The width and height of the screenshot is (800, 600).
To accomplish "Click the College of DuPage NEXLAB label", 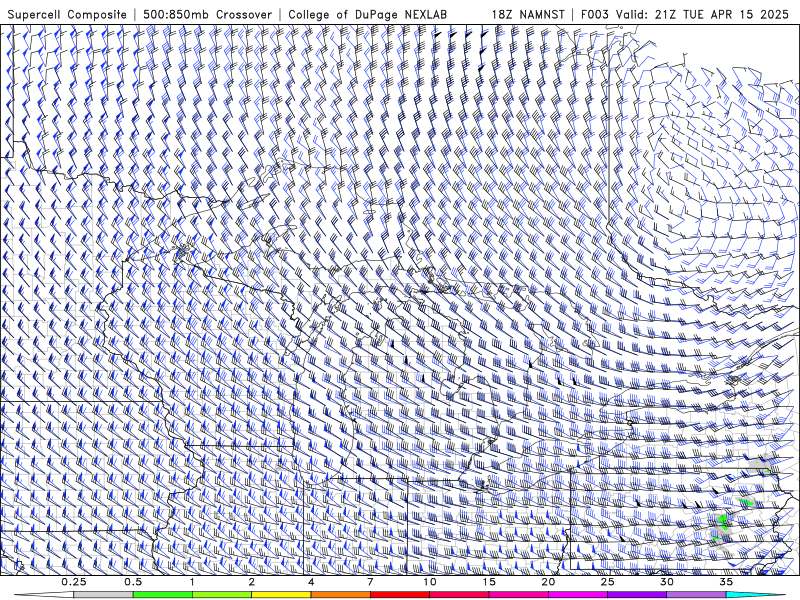I will [367, 14].
